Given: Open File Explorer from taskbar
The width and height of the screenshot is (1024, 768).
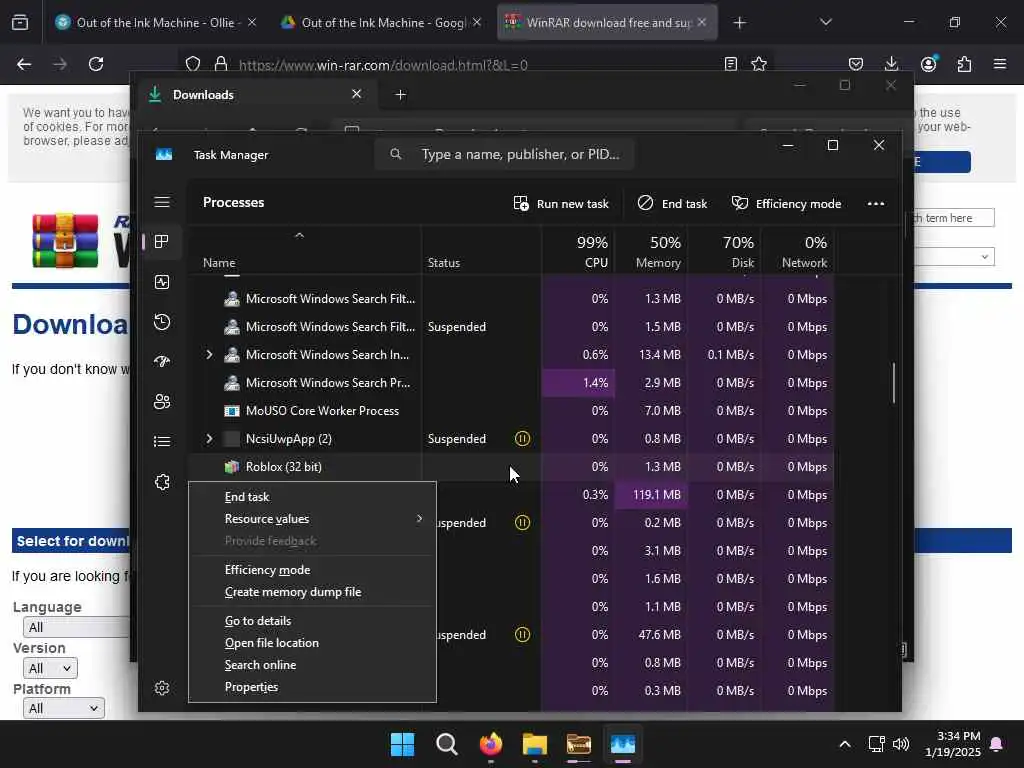Looking at the screenshot, I should pos(535,744).
